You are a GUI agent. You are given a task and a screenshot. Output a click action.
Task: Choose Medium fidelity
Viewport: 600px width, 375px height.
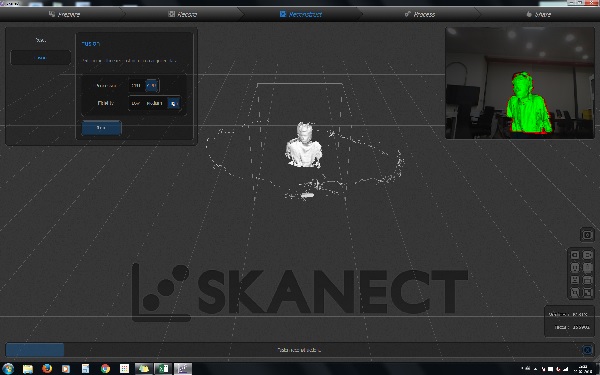coord(155,103)
